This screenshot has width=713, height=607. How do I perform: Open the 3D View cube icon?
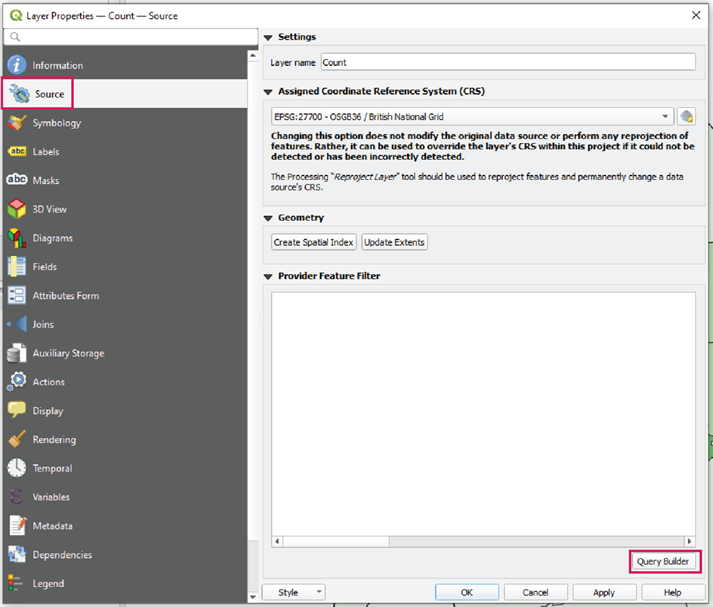[17, 209]
